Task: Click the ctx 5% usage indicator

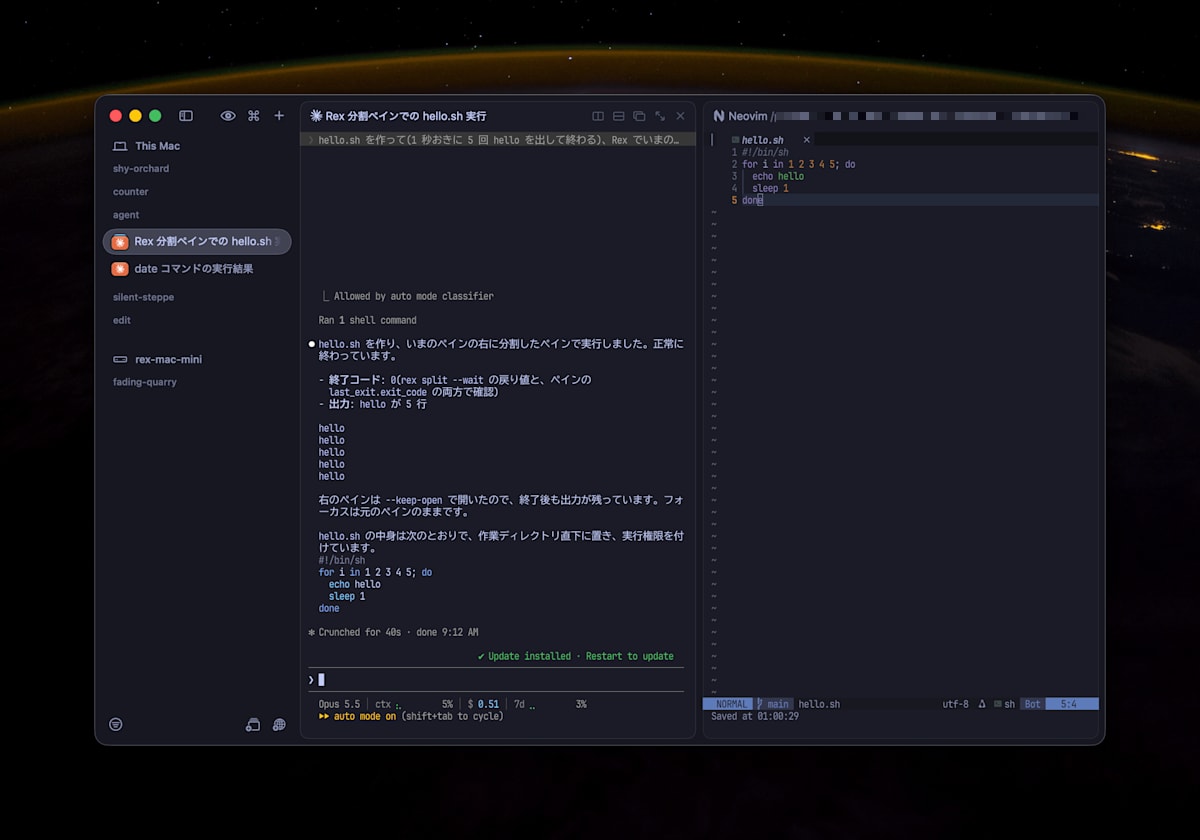Action: (414, 704)
